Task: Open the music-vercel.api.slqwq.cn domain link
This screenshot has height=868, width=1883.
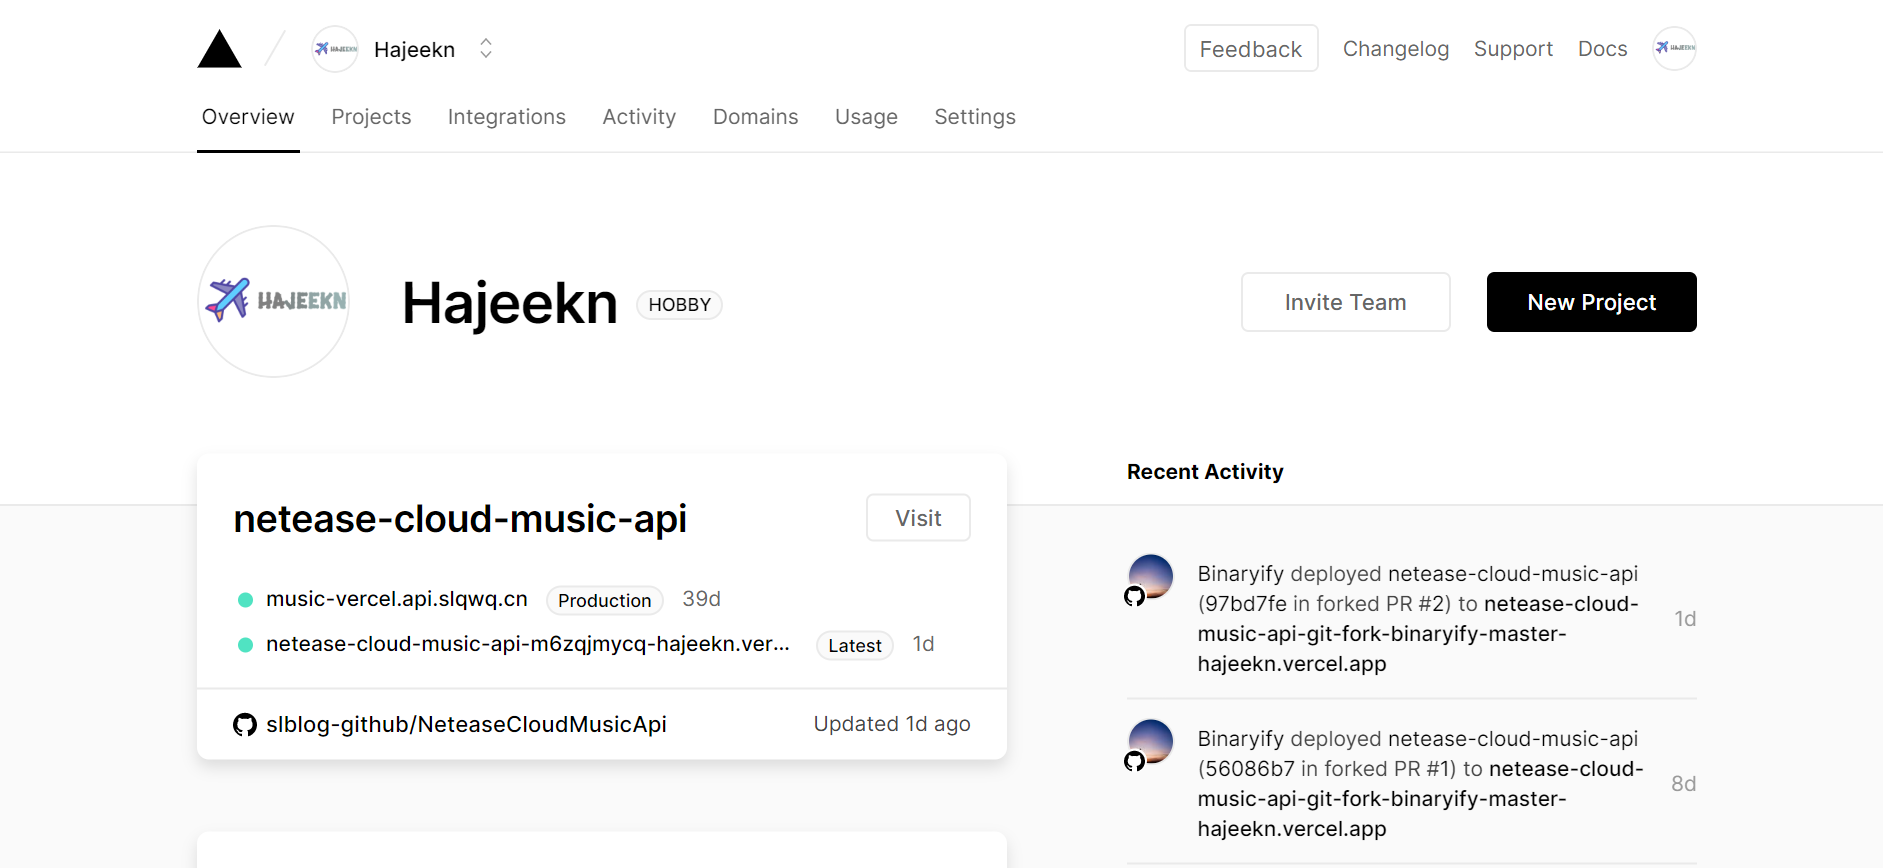Action: [x=397, y=598]
